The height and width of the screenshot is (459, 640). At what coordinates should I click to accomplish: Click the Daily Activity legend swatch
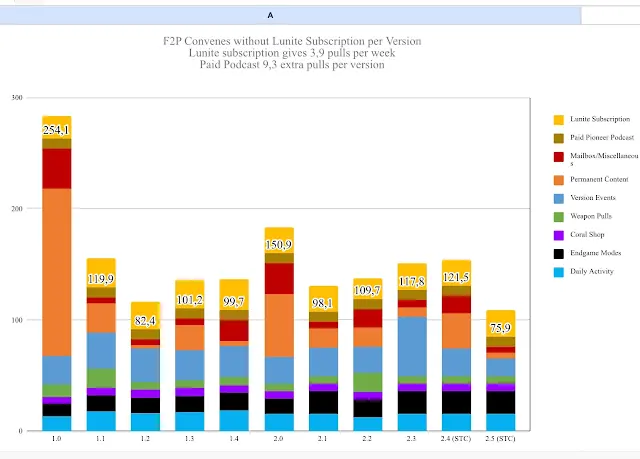pos(559,272)
